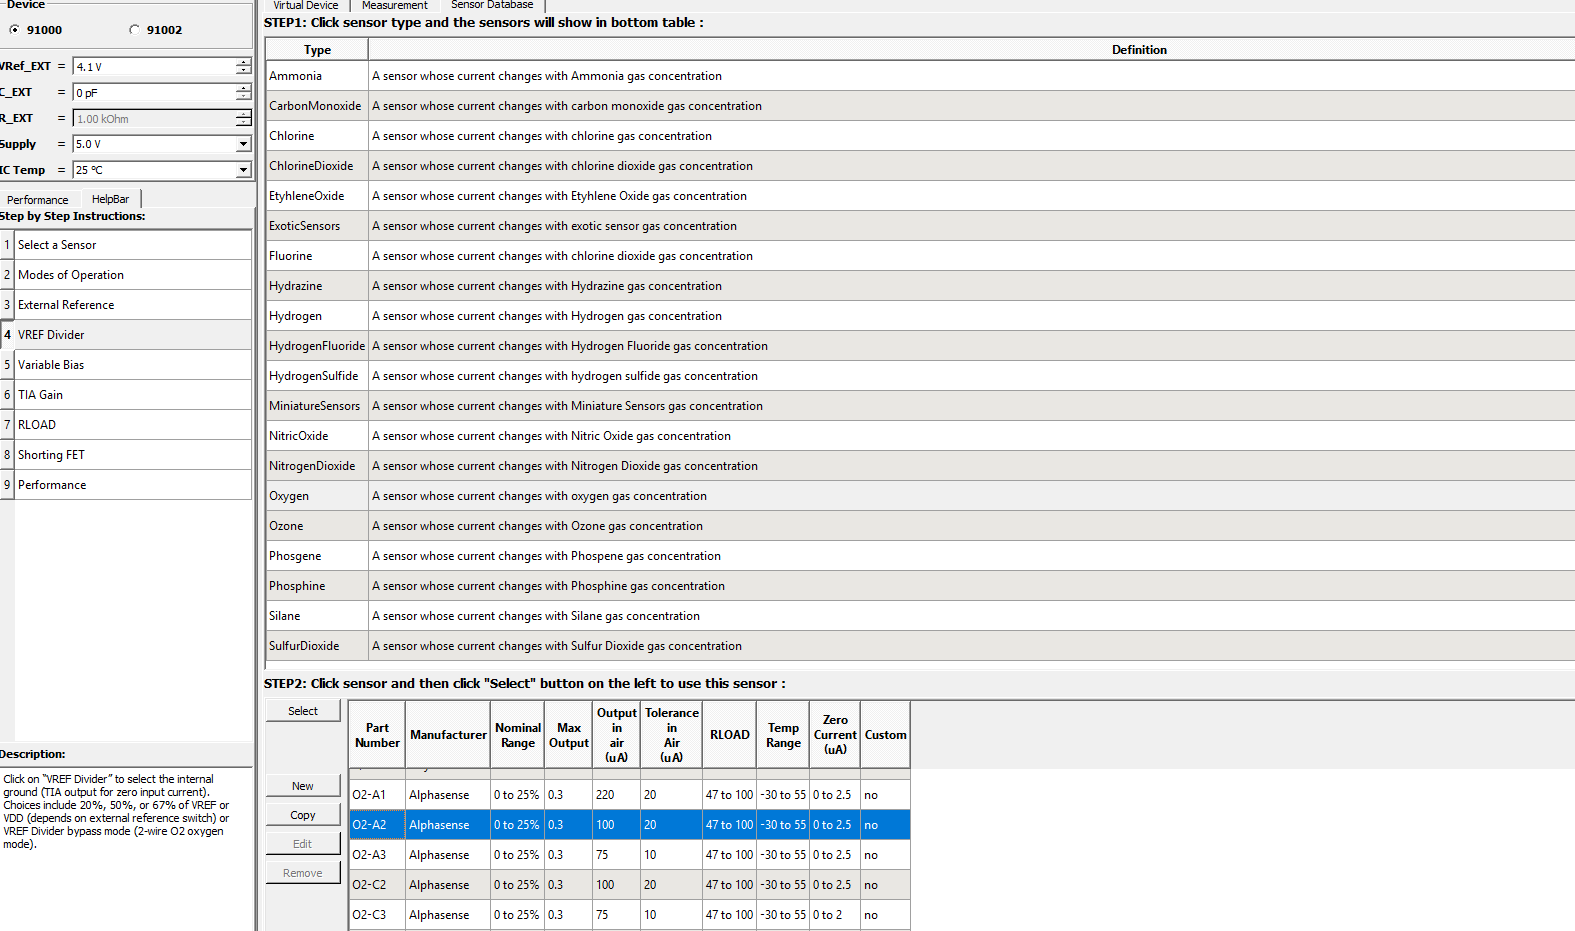Viewport: 1575px width, 931px height.
Task: Click the Nominal Range column header
Action: 518,735
